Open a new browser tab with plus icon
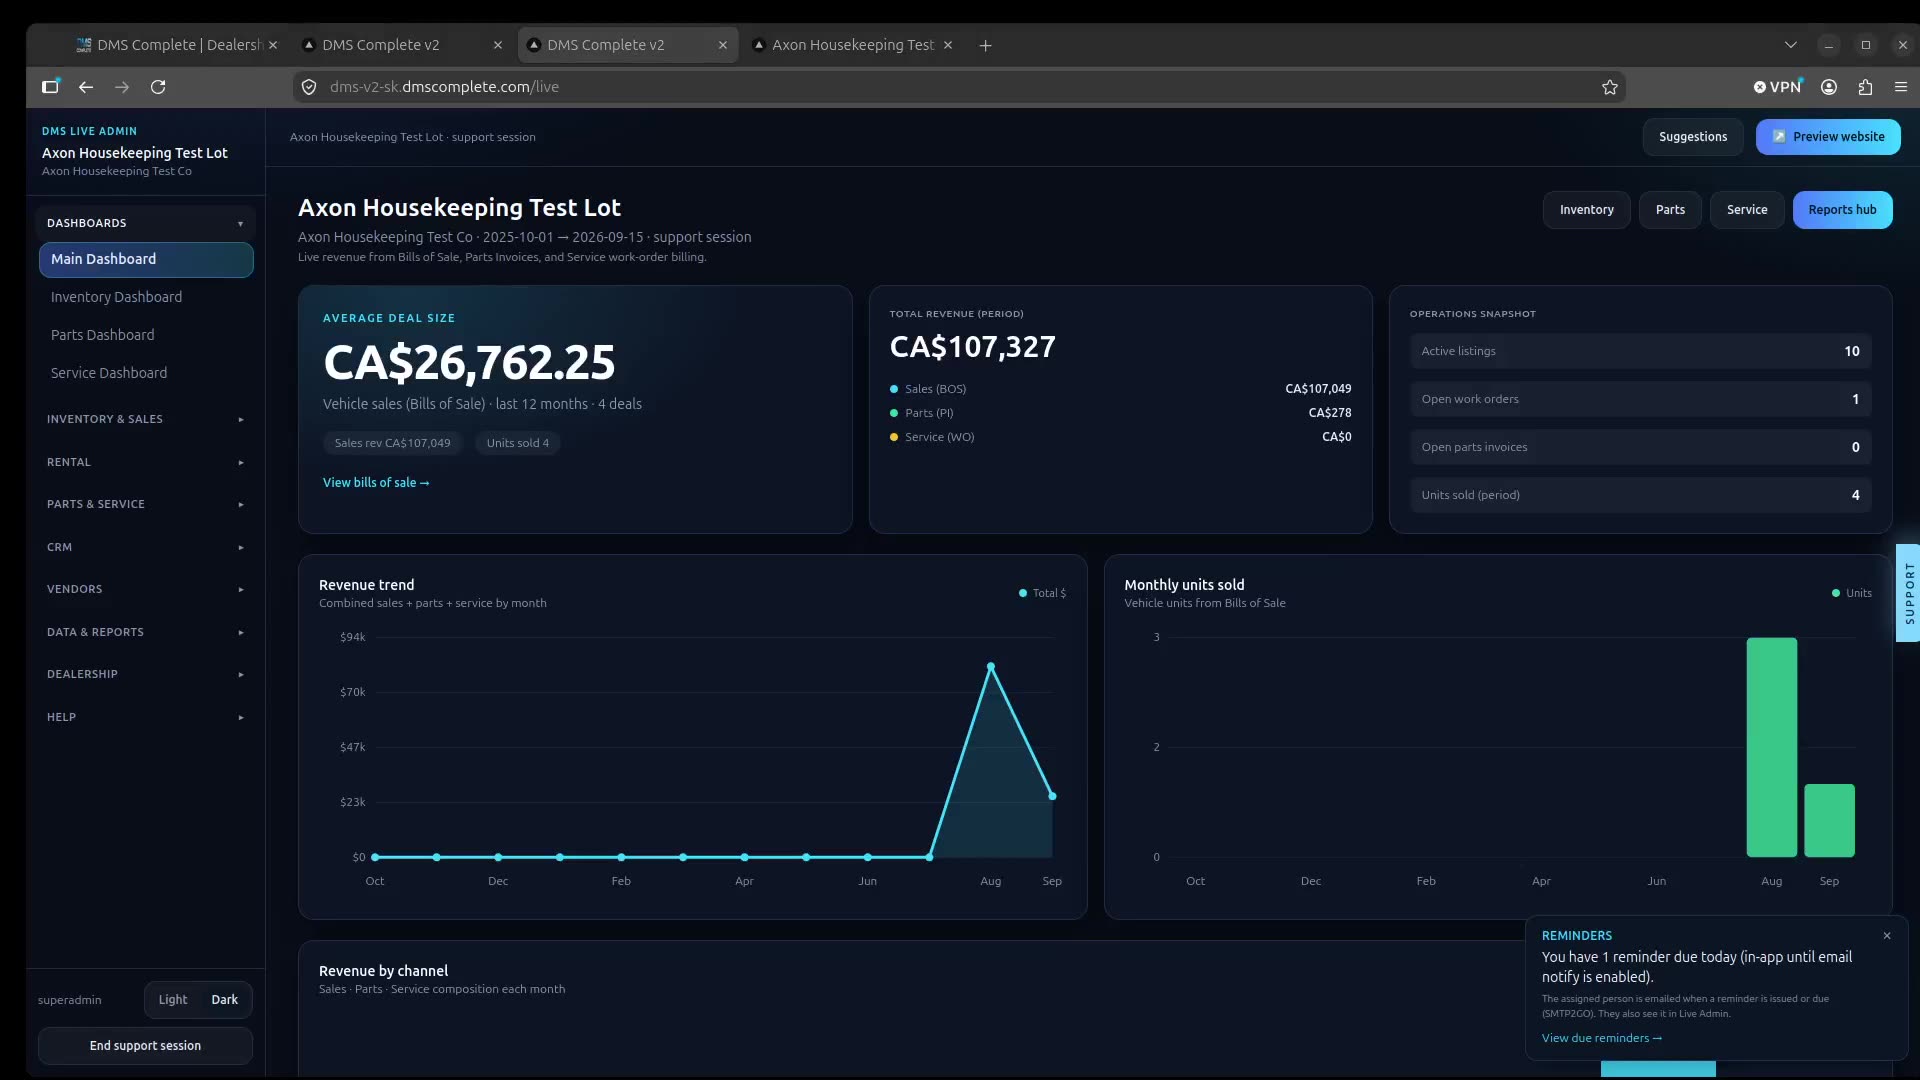Screen dimensions: 1920x1080 tap(985, 45)
